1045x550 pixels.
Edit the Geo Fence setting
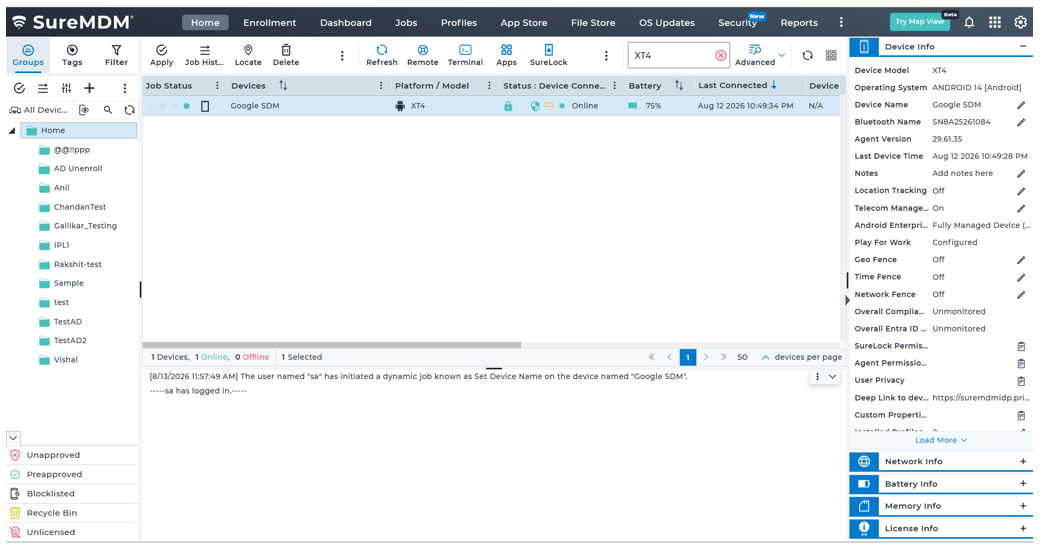pyautogui.click(x=1021, y=260)
